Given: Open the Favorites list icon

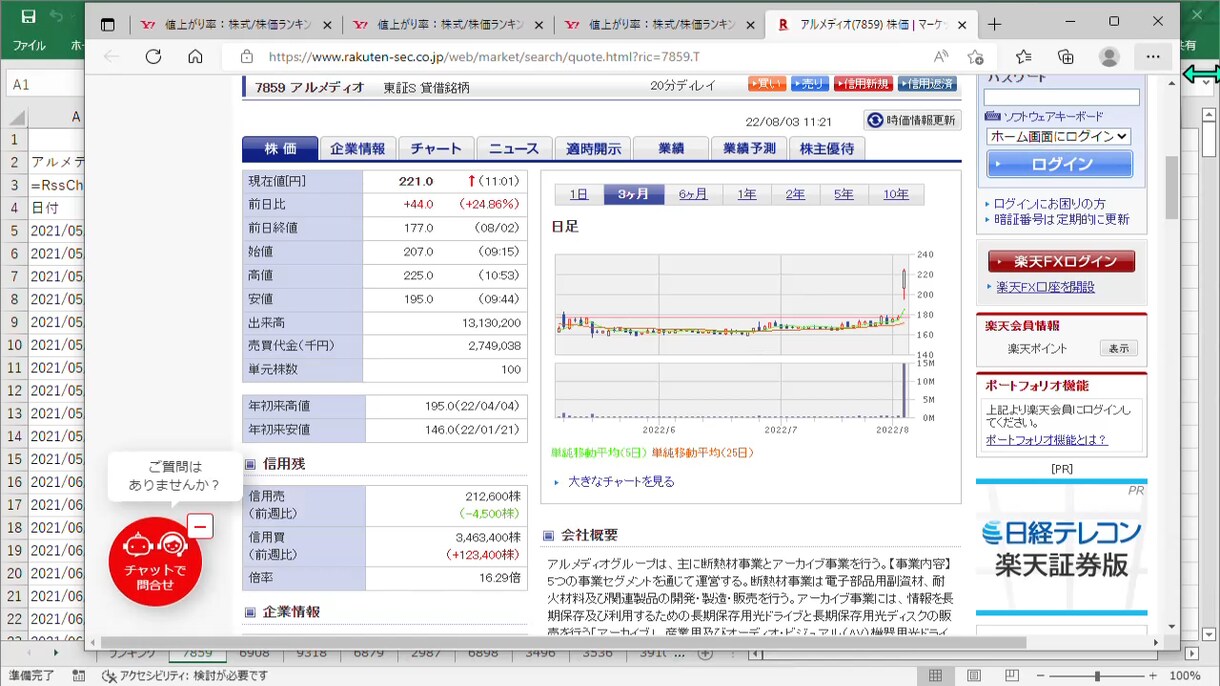Looking at the screenshot, I should [x=1024, y=57].
